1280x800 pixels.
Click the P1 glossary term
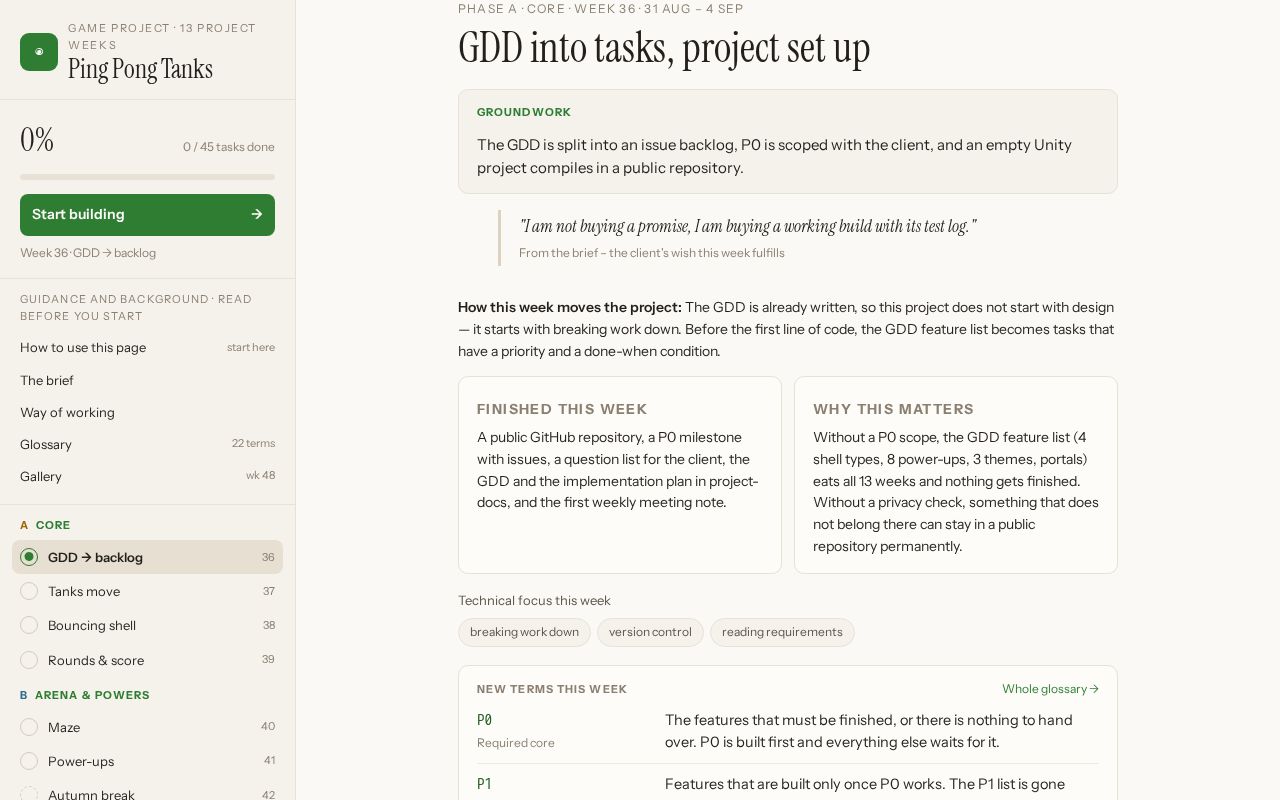click(x=484, y=784)
